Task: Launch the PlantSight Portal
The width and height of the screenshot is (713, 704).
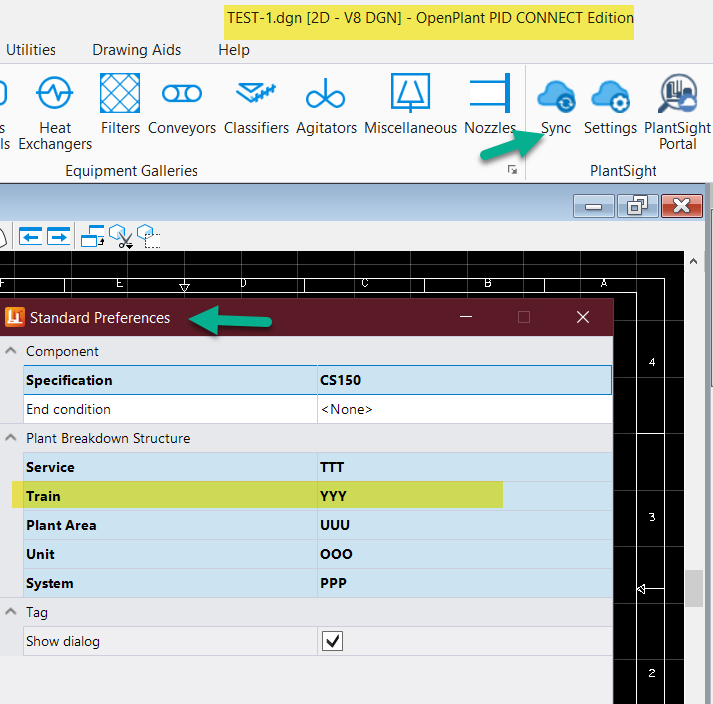Action: click(x=677, y=112)
